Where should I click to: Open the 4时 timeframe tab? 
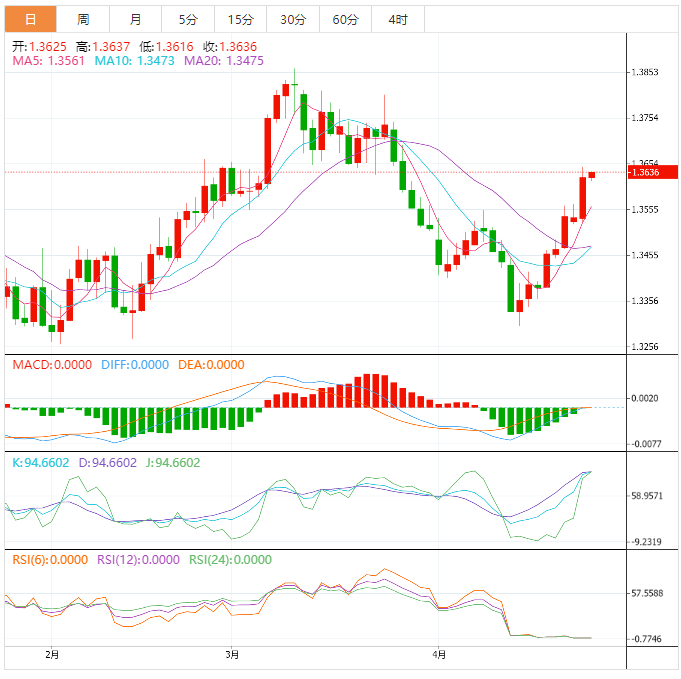point(398,19)
